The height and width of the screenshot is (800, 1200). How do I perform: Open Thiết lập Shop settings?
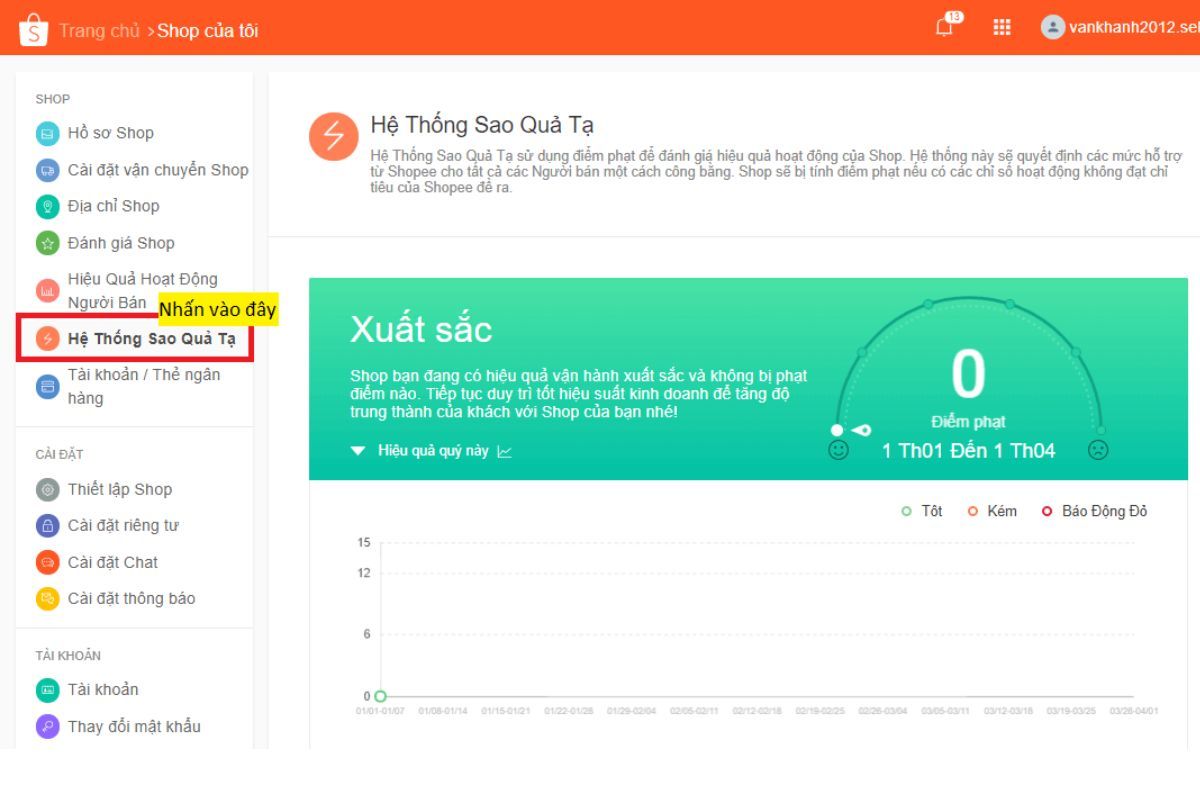click(x=120, y=489)
